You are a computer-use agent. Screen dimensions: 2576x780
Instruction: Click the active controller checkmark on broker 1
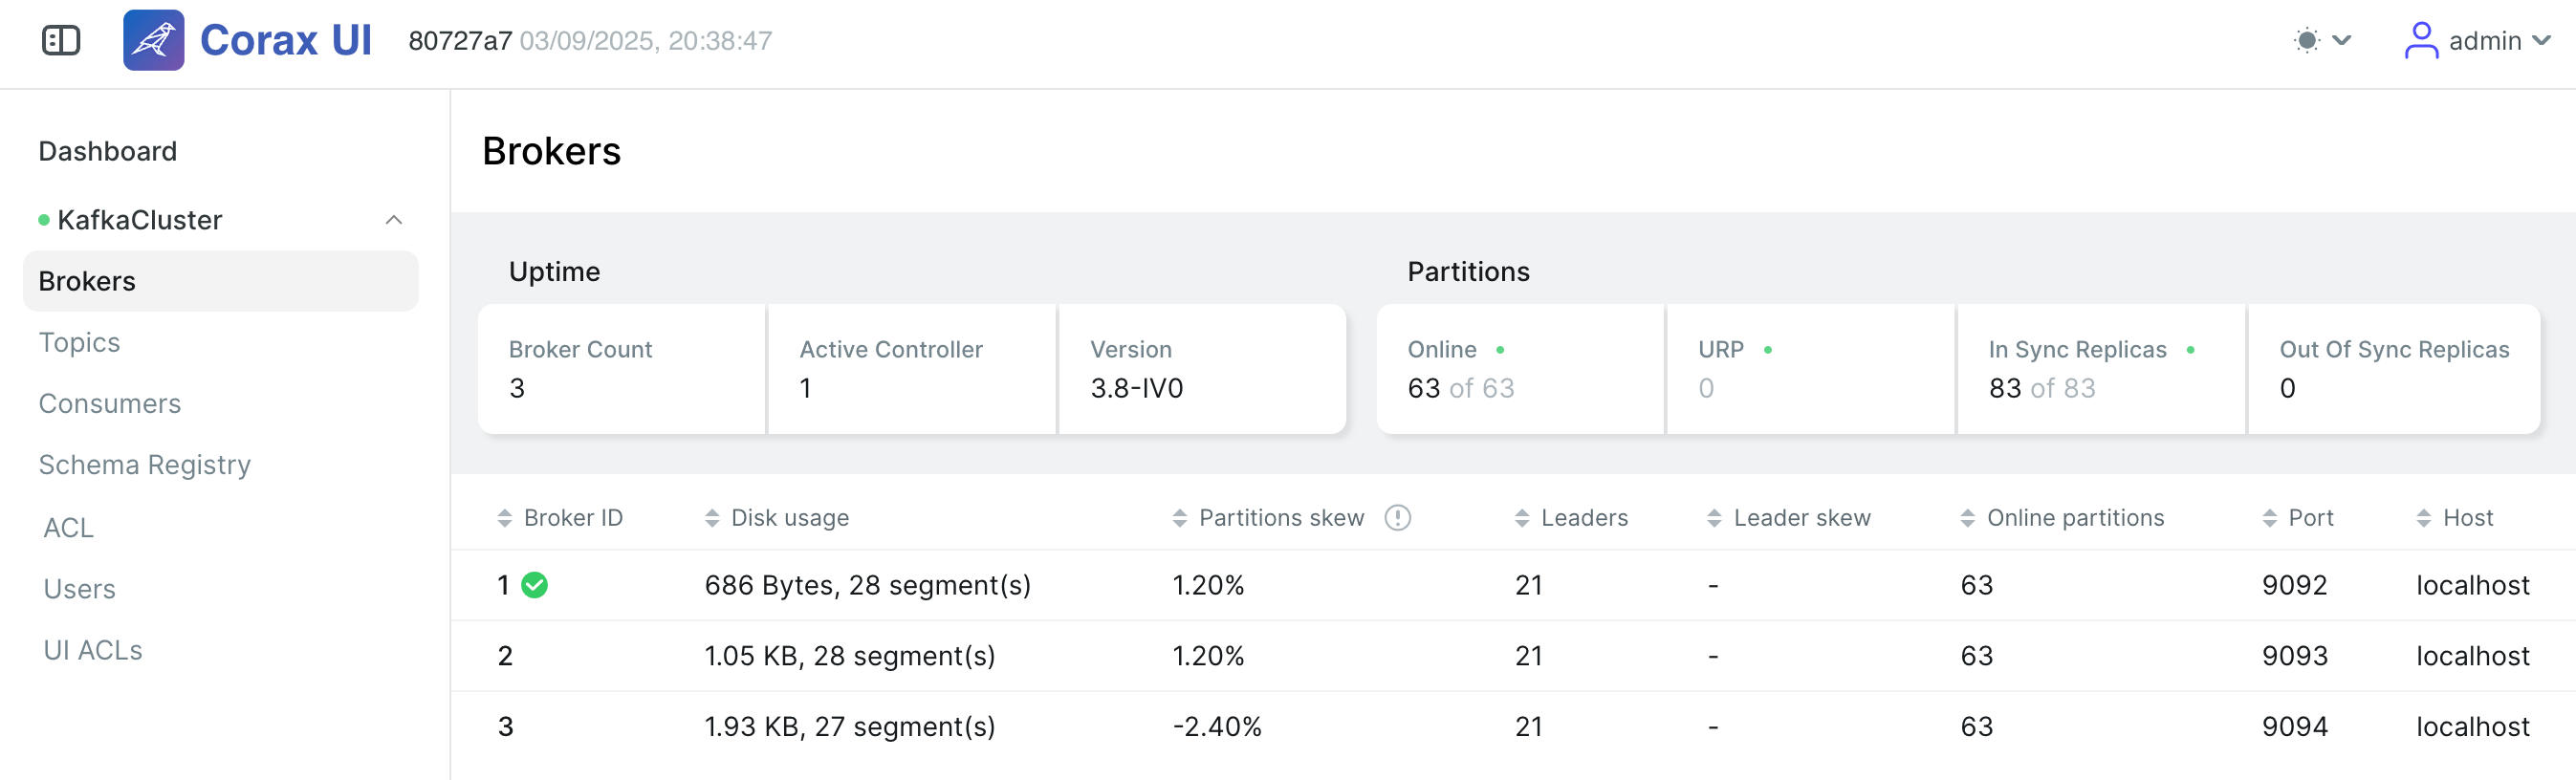click(535, 585)
